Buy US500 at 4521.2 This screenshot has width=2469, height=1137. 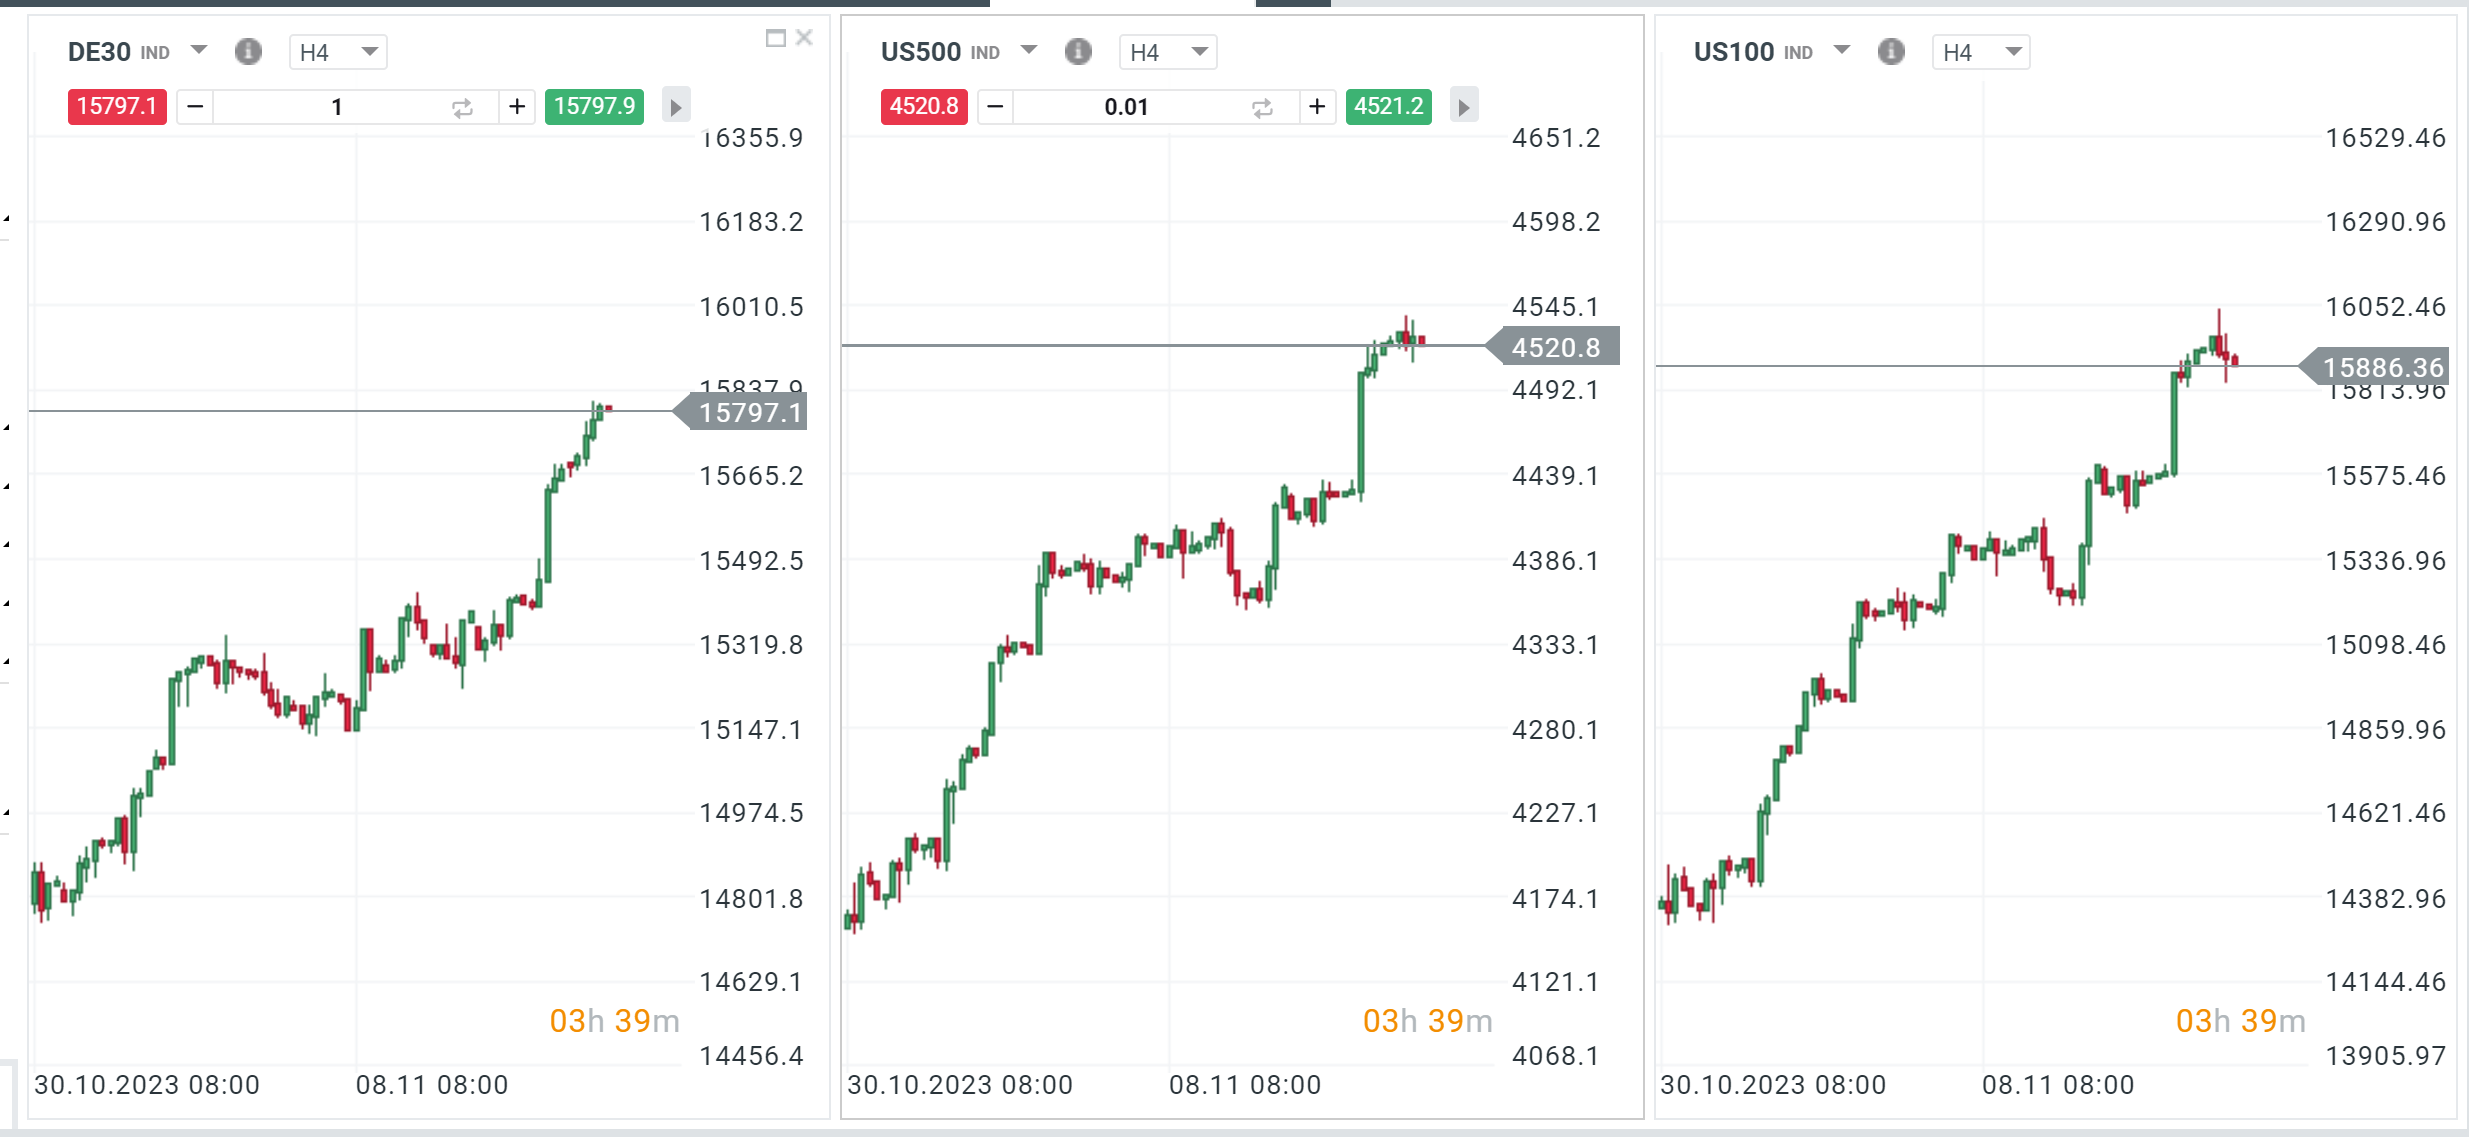pos(1388,106)
